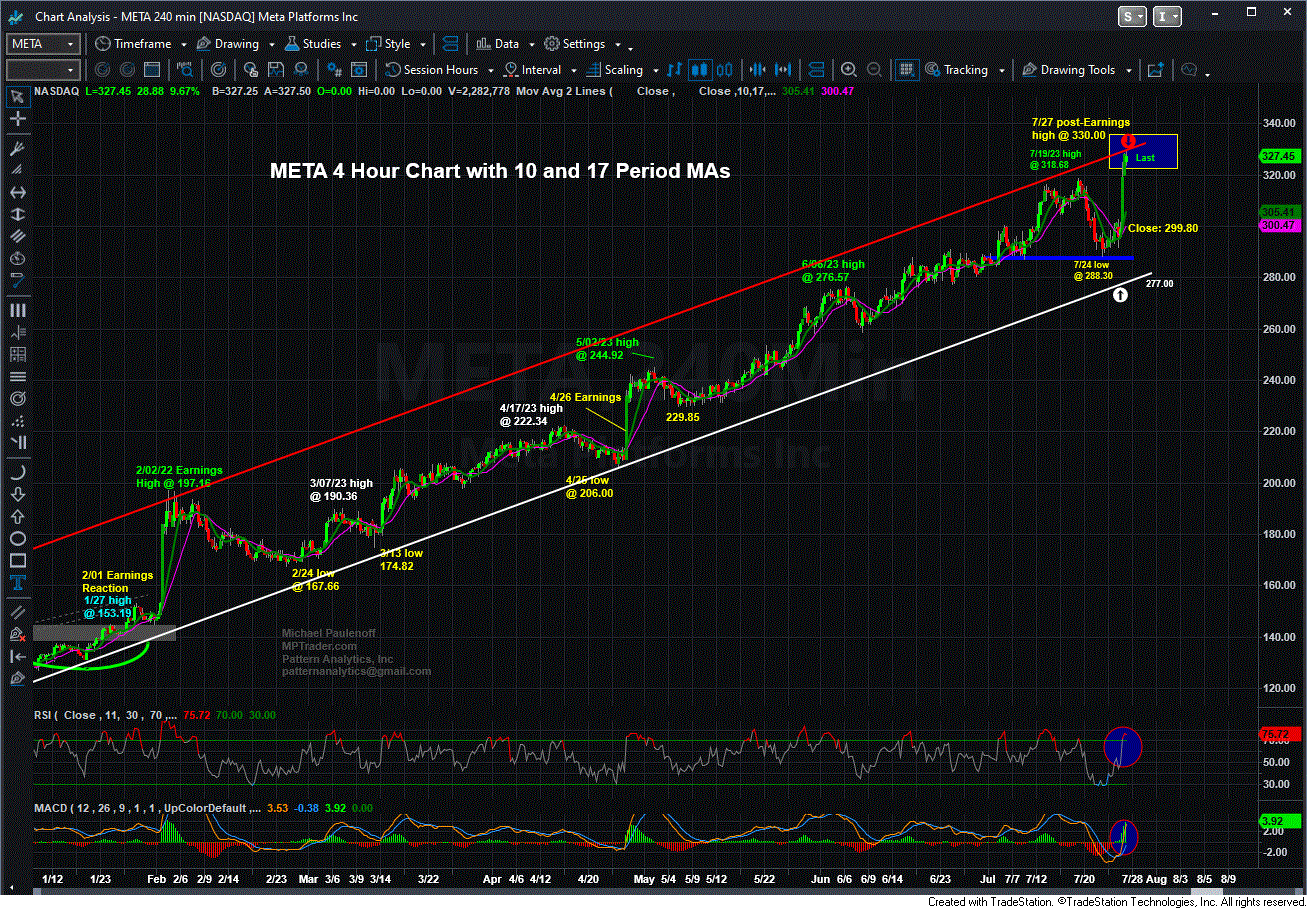The image size is (1307, 908).
Task: Insert an up arrow drawing
Action: [17, 517]
